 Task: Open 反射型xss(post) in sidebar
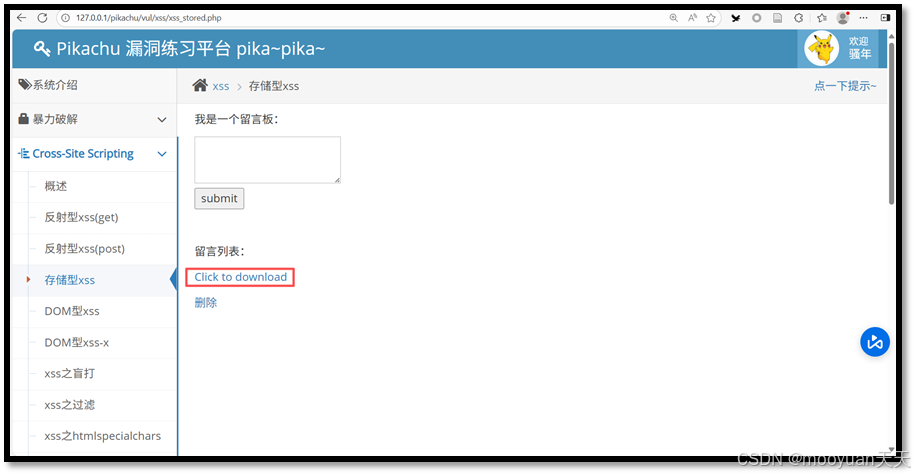click(x=85, y=249)
